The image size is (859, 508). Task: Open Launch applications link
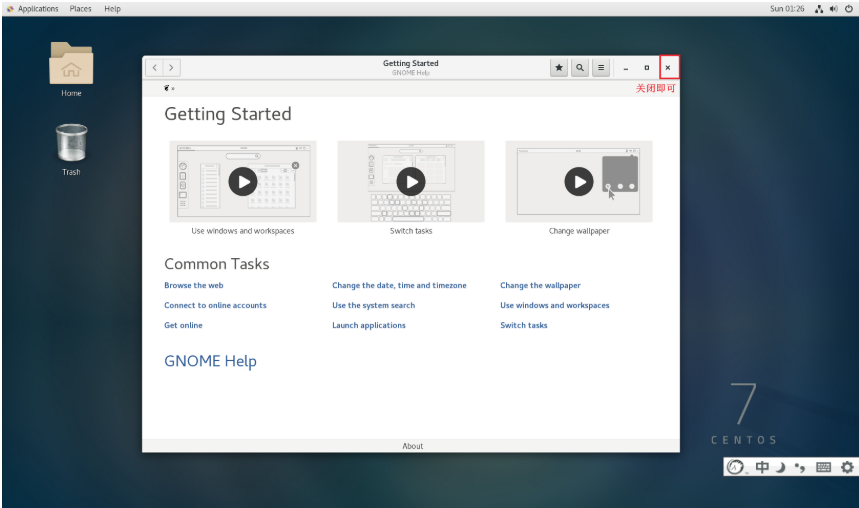click(x=369, y=325)
